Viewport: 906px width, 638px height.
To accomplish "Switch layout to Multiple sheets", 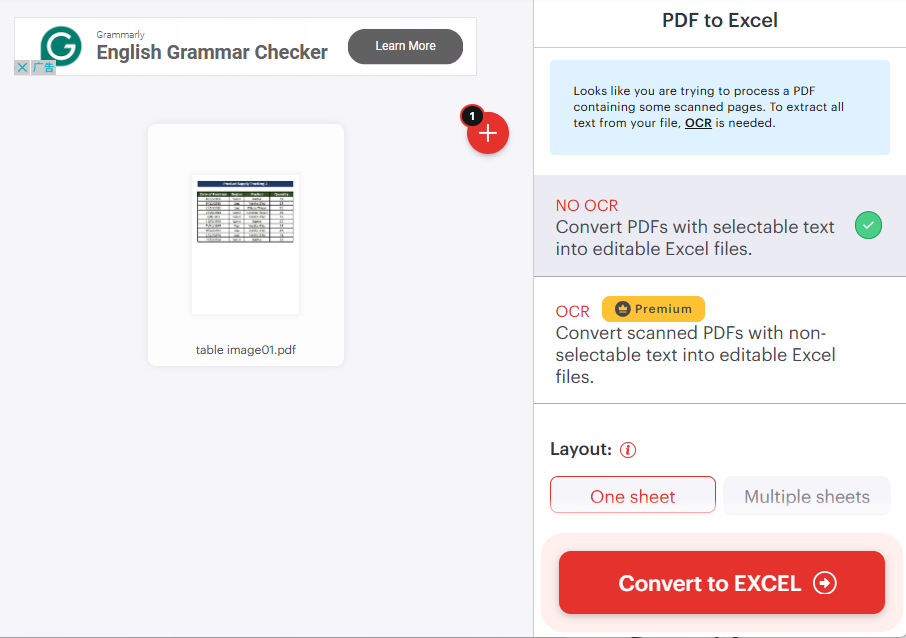I will pyautogui.click(x=806, y=496).
